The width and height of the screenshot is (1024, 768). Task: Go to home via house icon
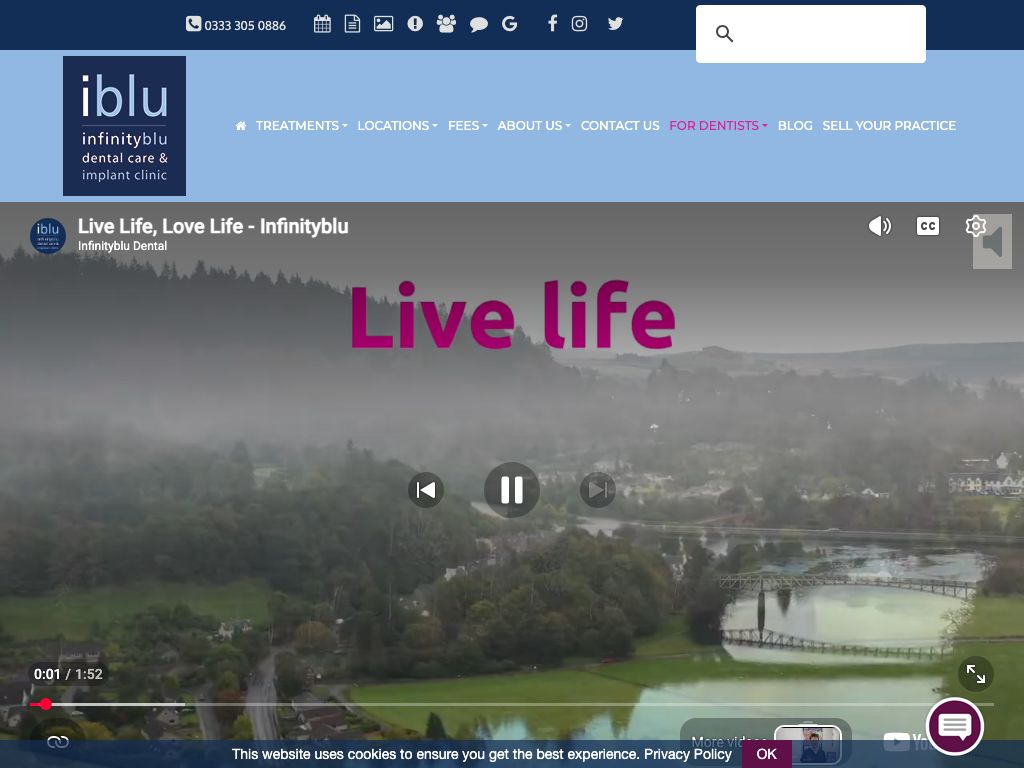tap(241, 125)
